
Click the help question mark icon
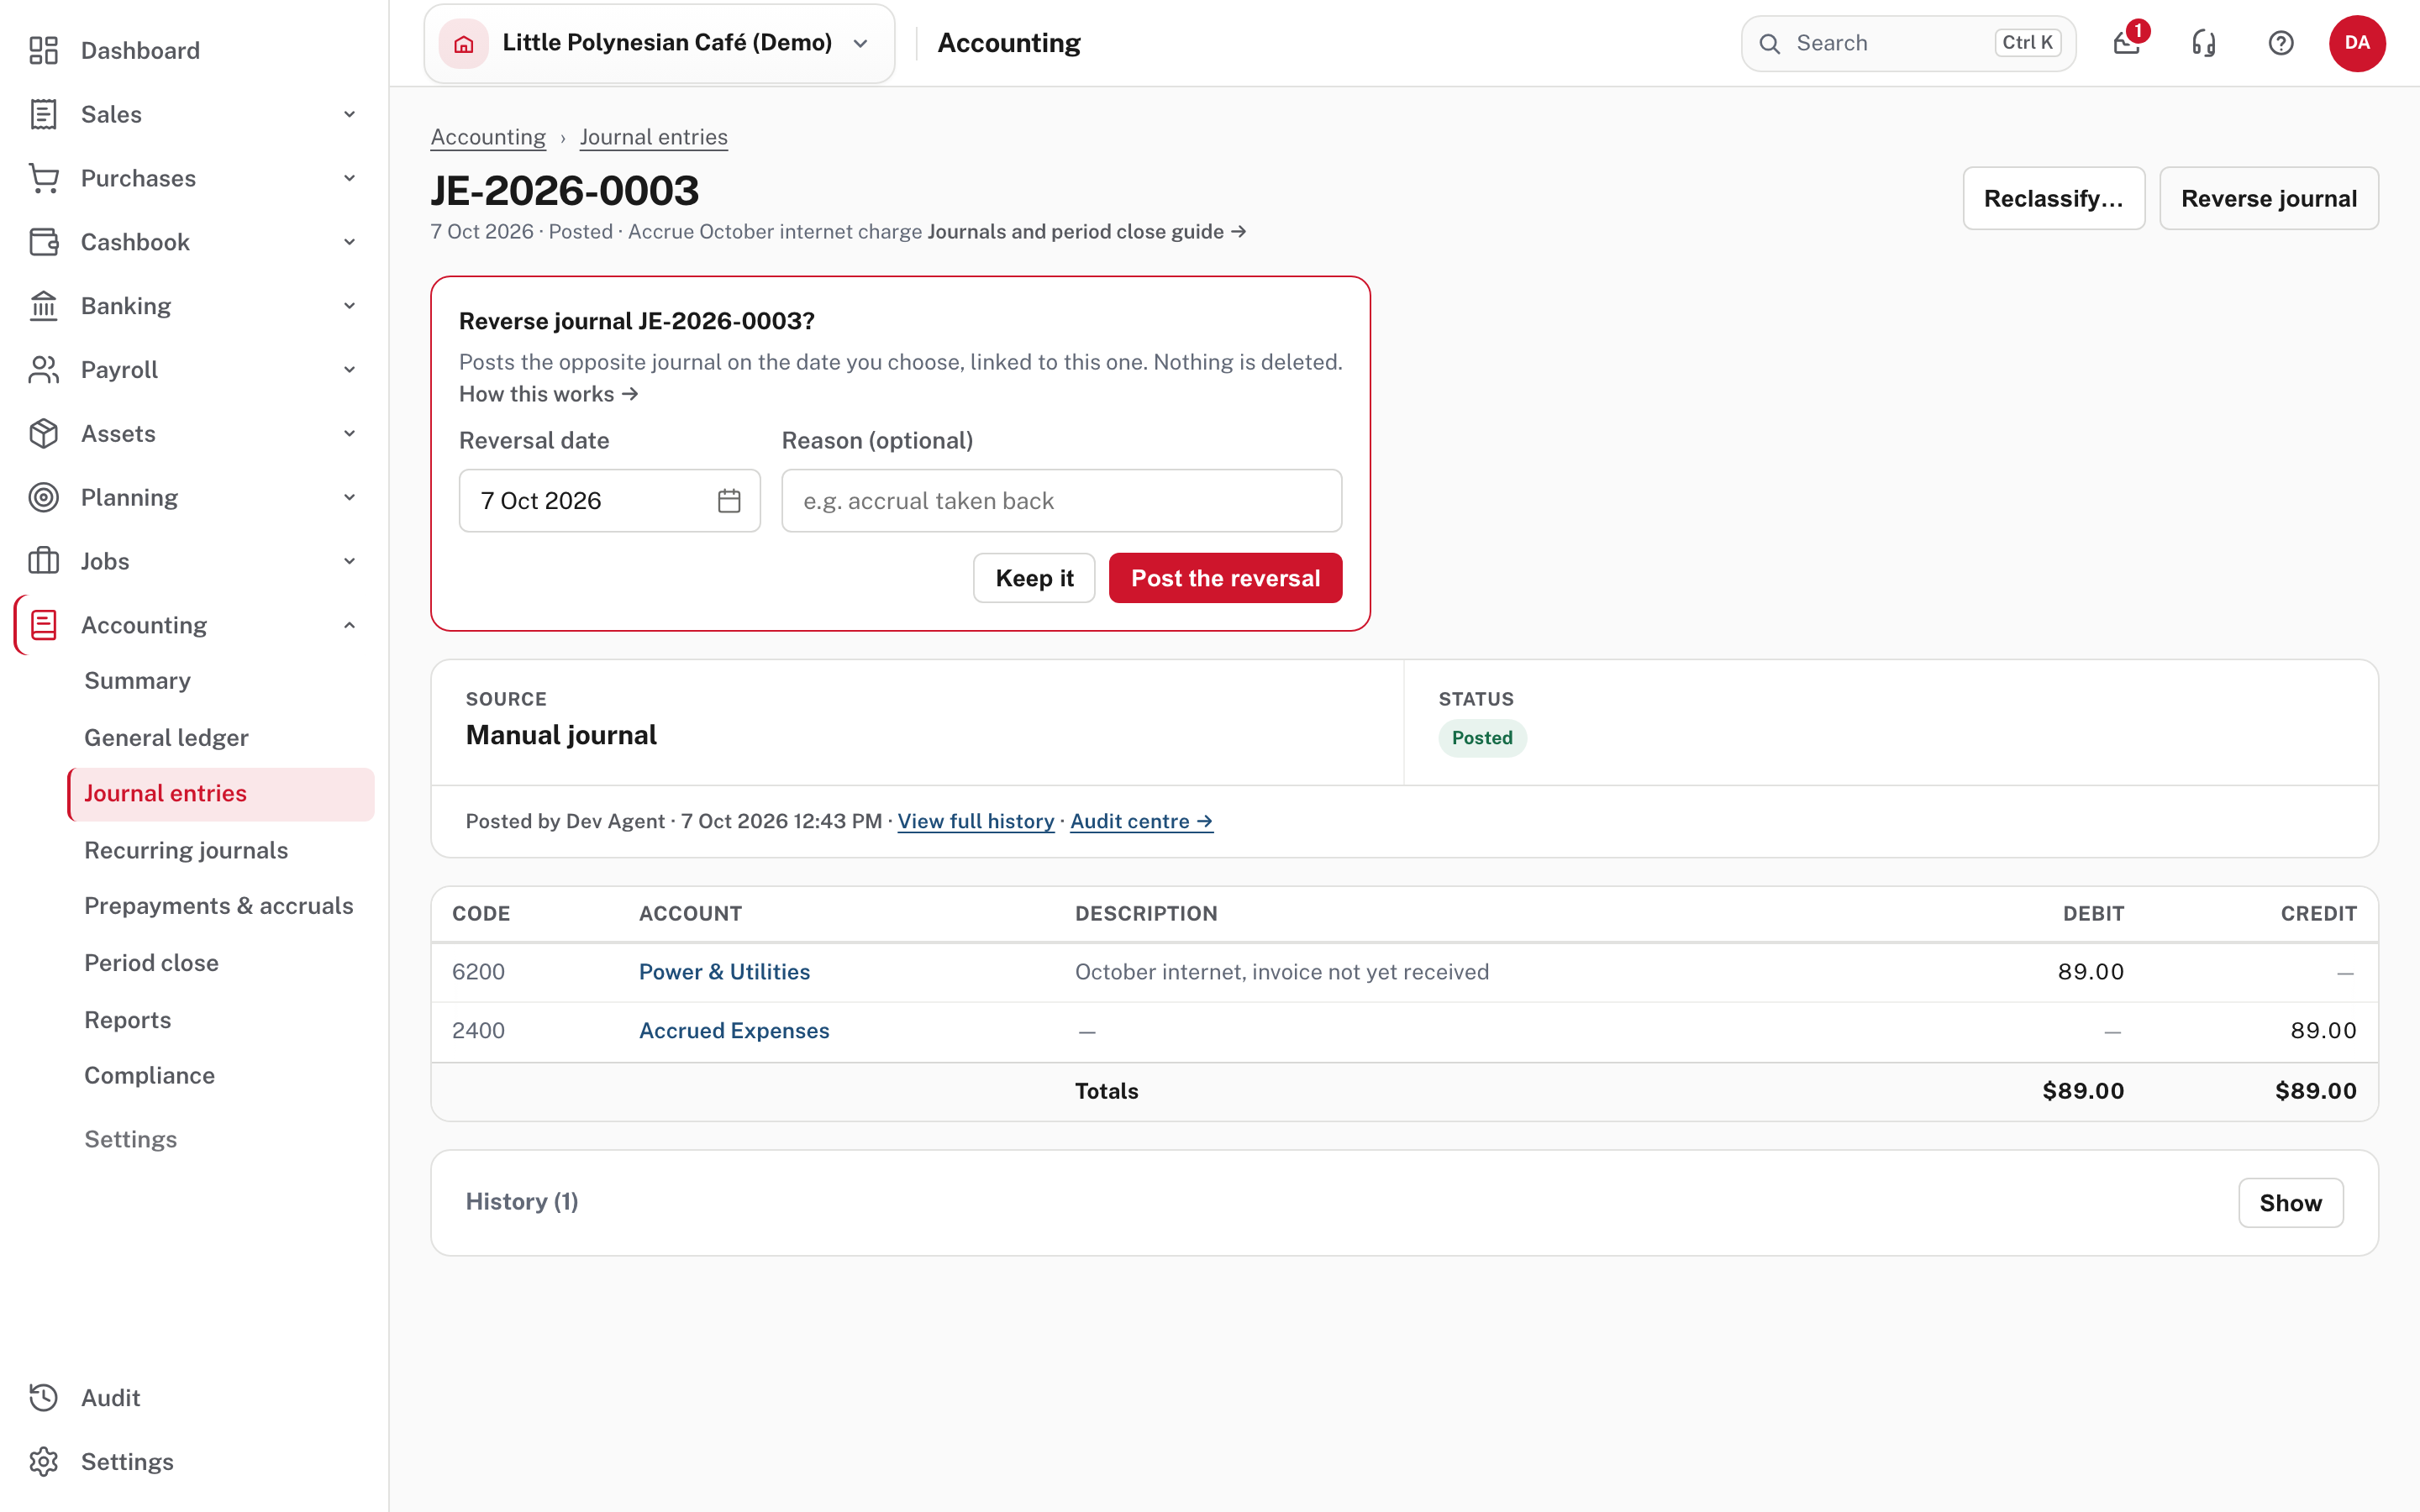pos(2281,43)
